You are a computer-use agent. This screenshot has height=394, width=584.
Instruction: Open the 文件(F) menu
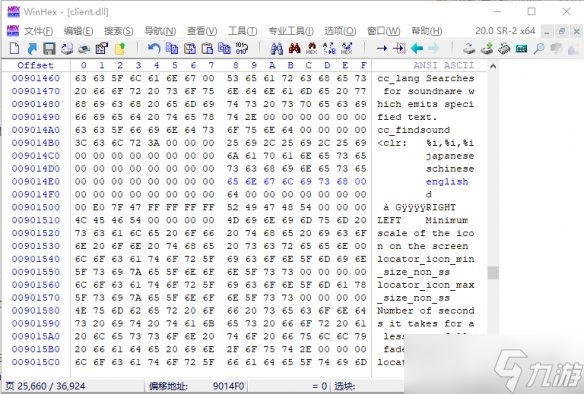click(38, 31)
